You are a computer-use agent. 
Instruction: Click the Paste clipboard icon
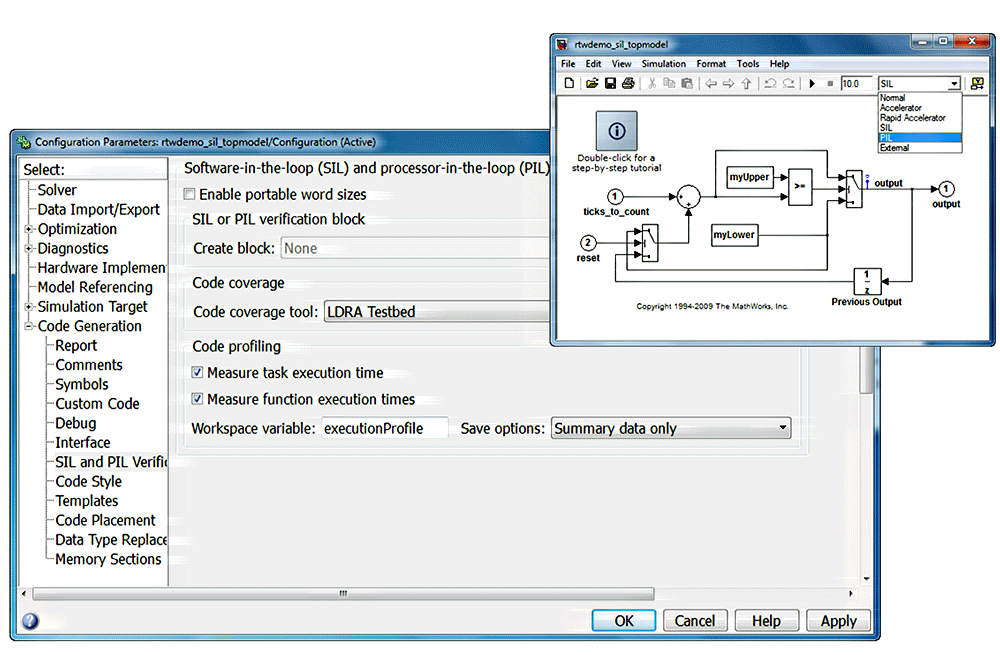(x=687, y=83)
